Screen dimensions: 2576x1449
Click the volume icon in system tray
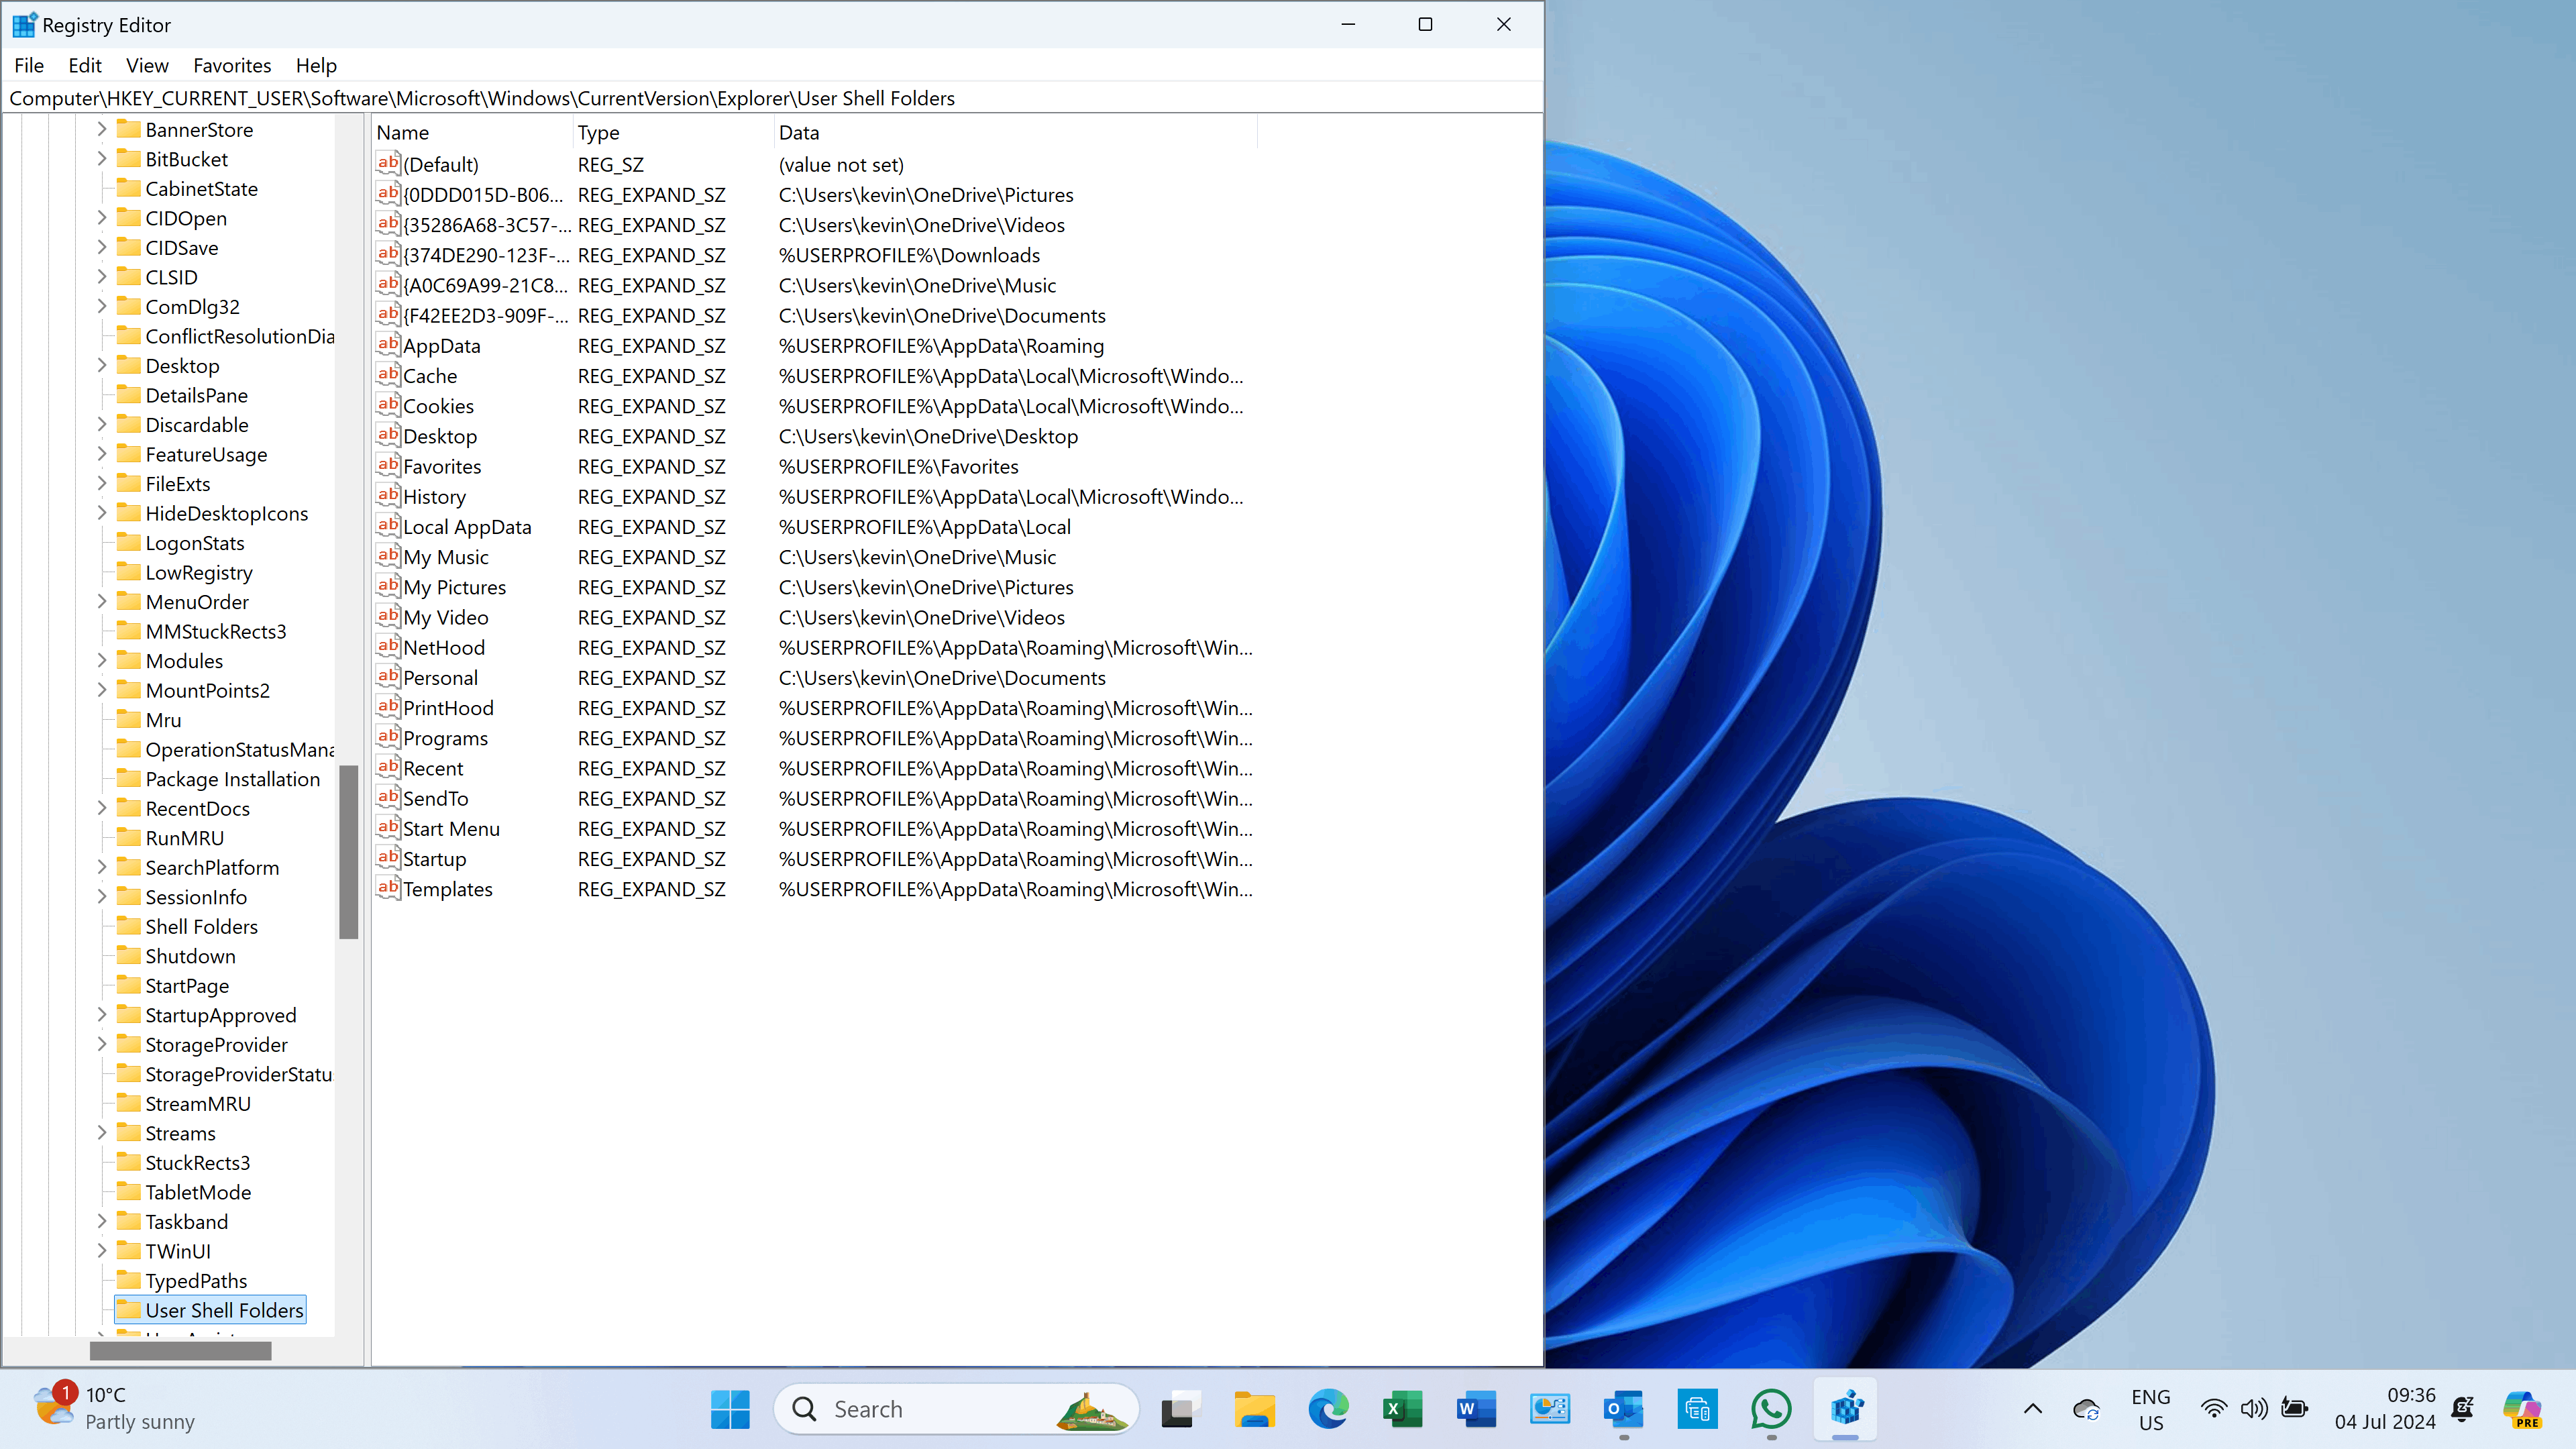[x=2254, y=1408]
